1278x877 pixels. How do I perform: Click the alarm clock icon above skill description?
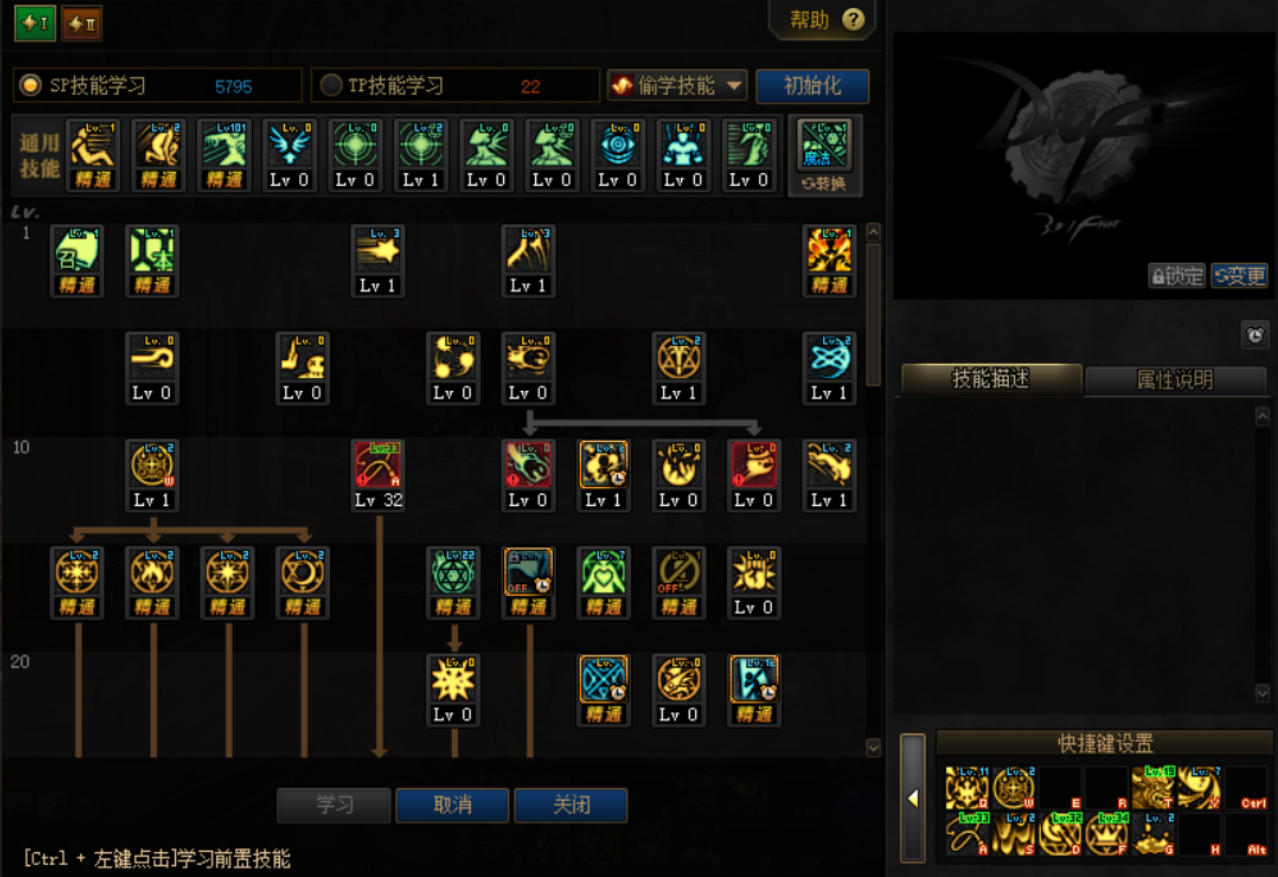tap(1254, 335)
